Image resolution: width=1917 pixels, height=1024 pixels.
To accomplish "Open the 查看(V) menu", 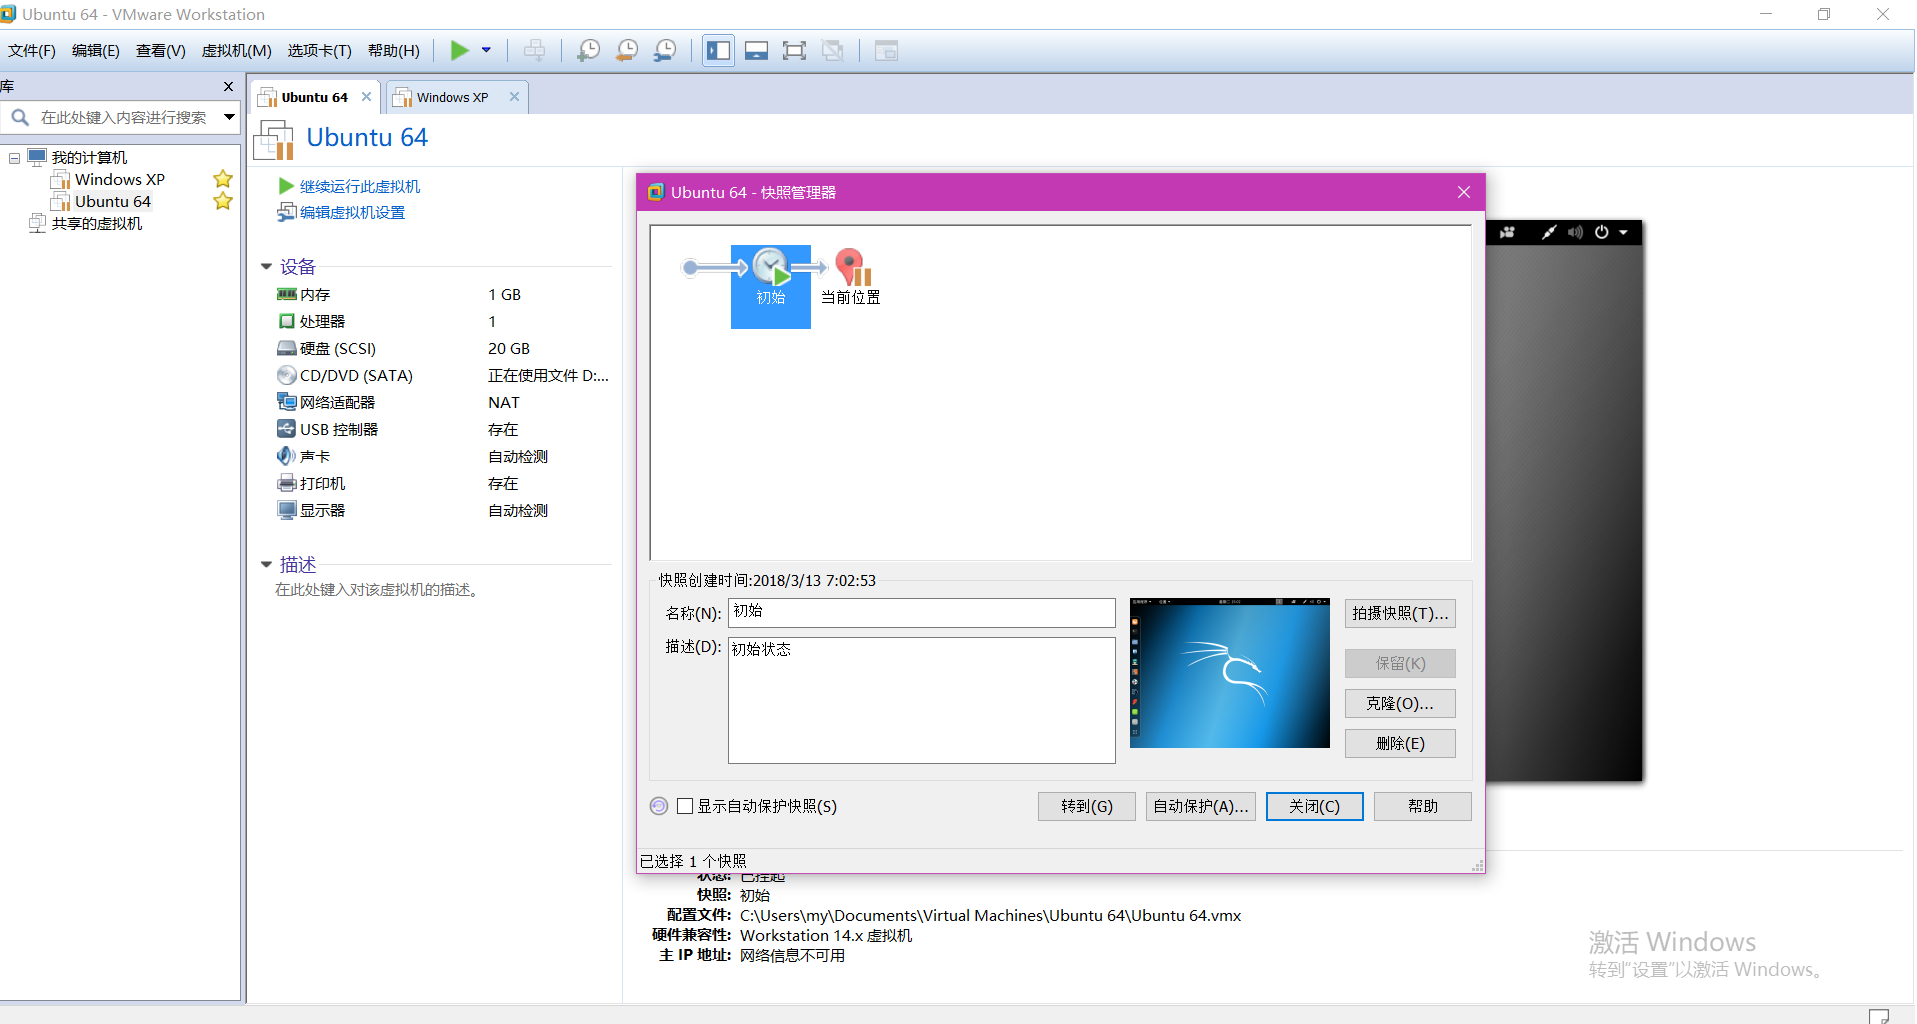I will (161, 51).
